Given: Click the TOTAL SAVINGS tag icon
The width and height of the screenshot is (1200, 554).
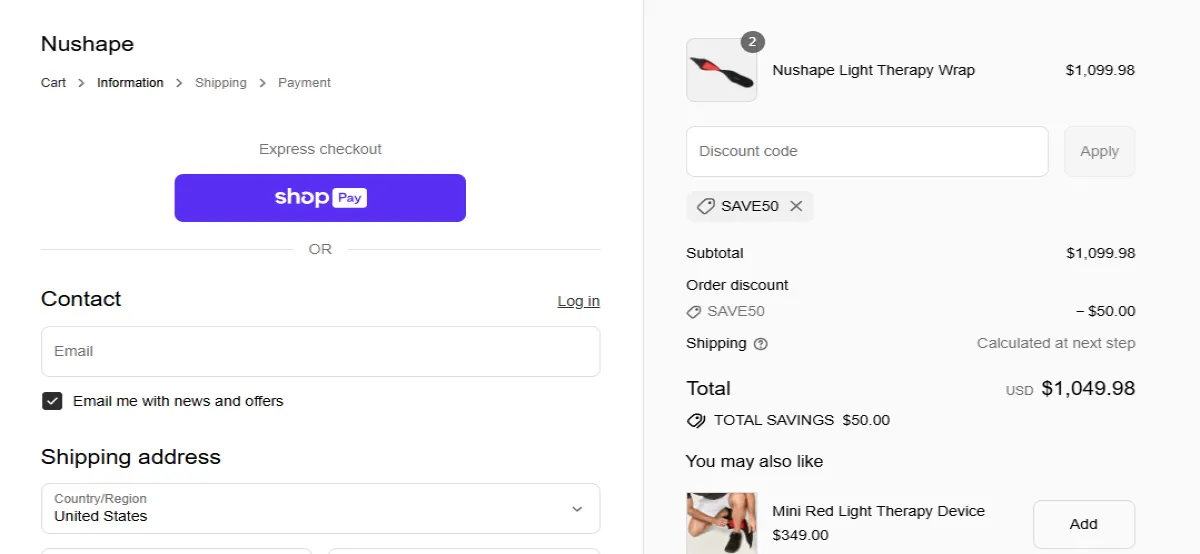Looking at the screenshot, I should [696, 420].
